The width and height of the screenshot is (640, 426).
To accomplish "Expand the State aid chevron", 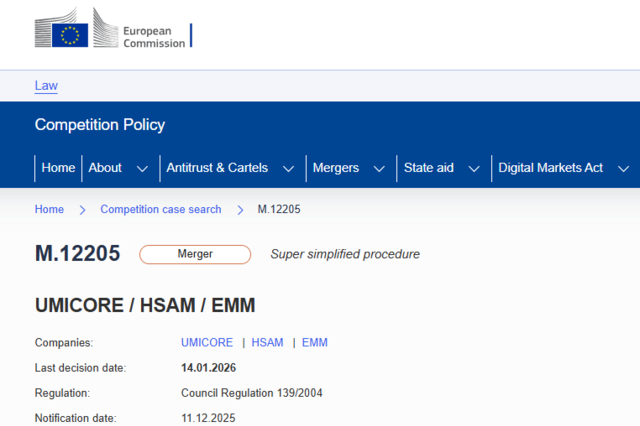I will (474, 169).
